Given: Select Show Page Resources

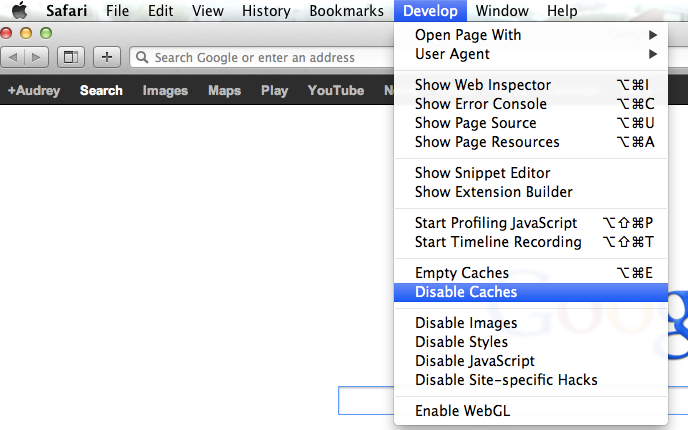Looking at the screenshot, I should tap(531, 142).
